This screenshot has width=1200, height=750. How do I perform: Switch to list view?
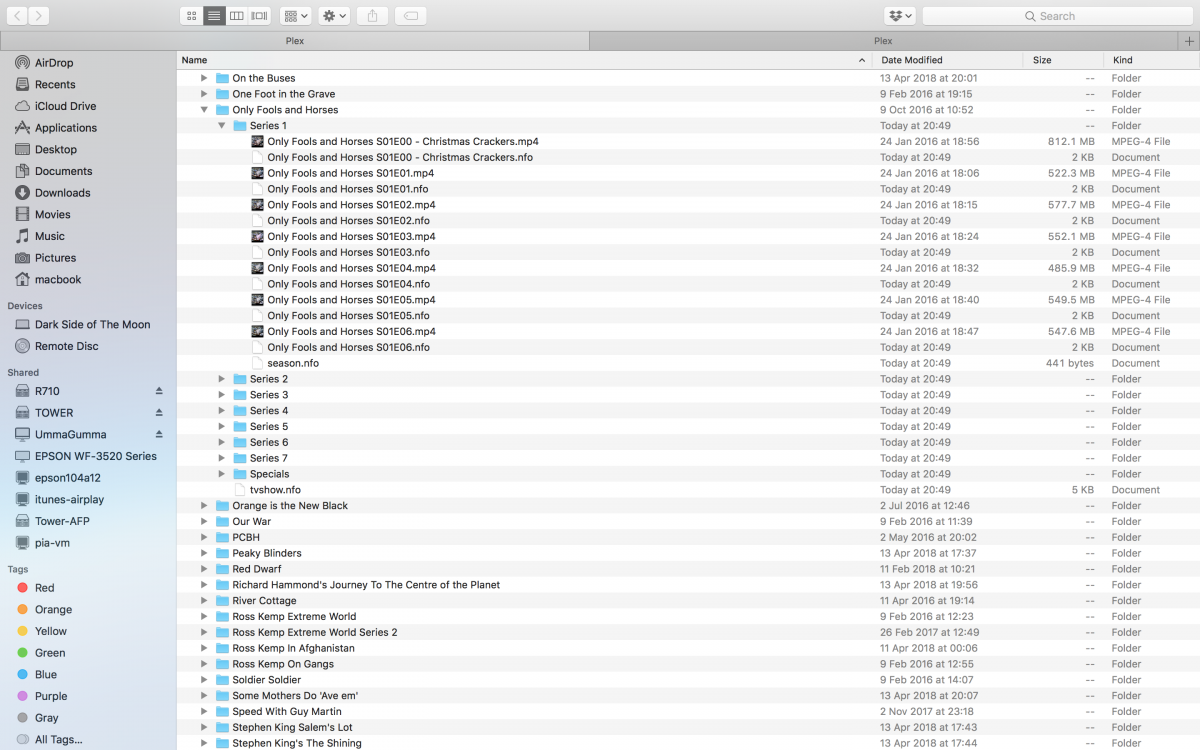click(x=214, y=16)
